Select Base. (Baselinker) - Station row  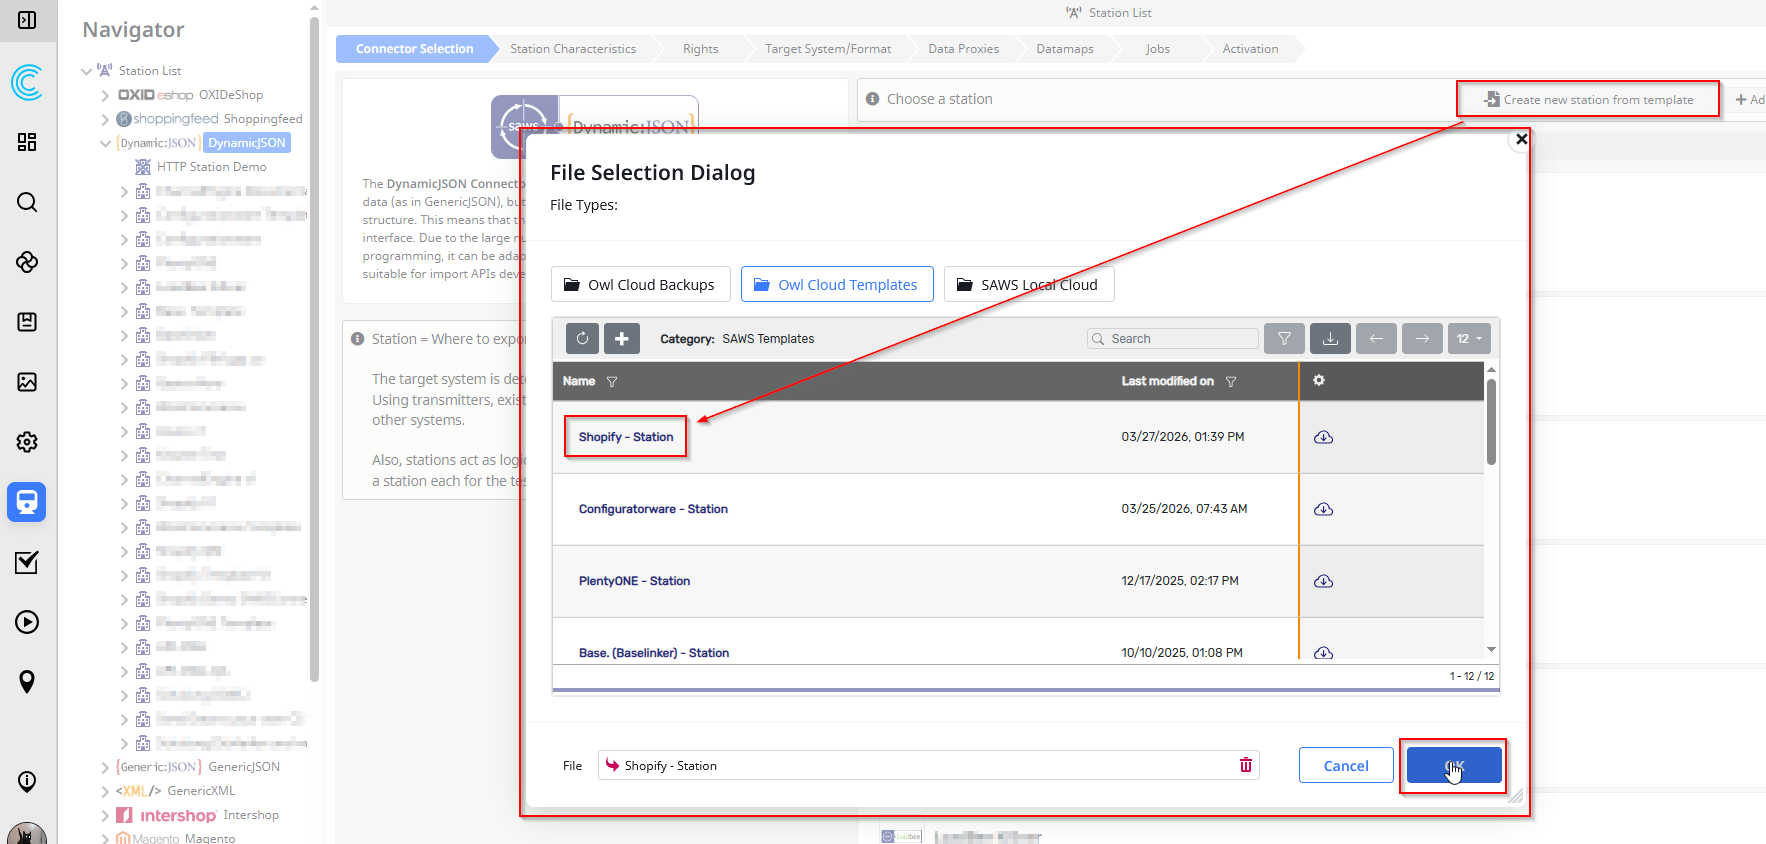[1018, 640]
